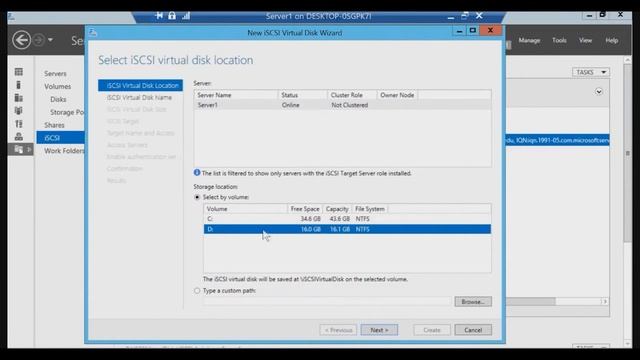The height and width of the screenshot is (360, 640).
Task: Open the View menu
Action: click(585, 40)
